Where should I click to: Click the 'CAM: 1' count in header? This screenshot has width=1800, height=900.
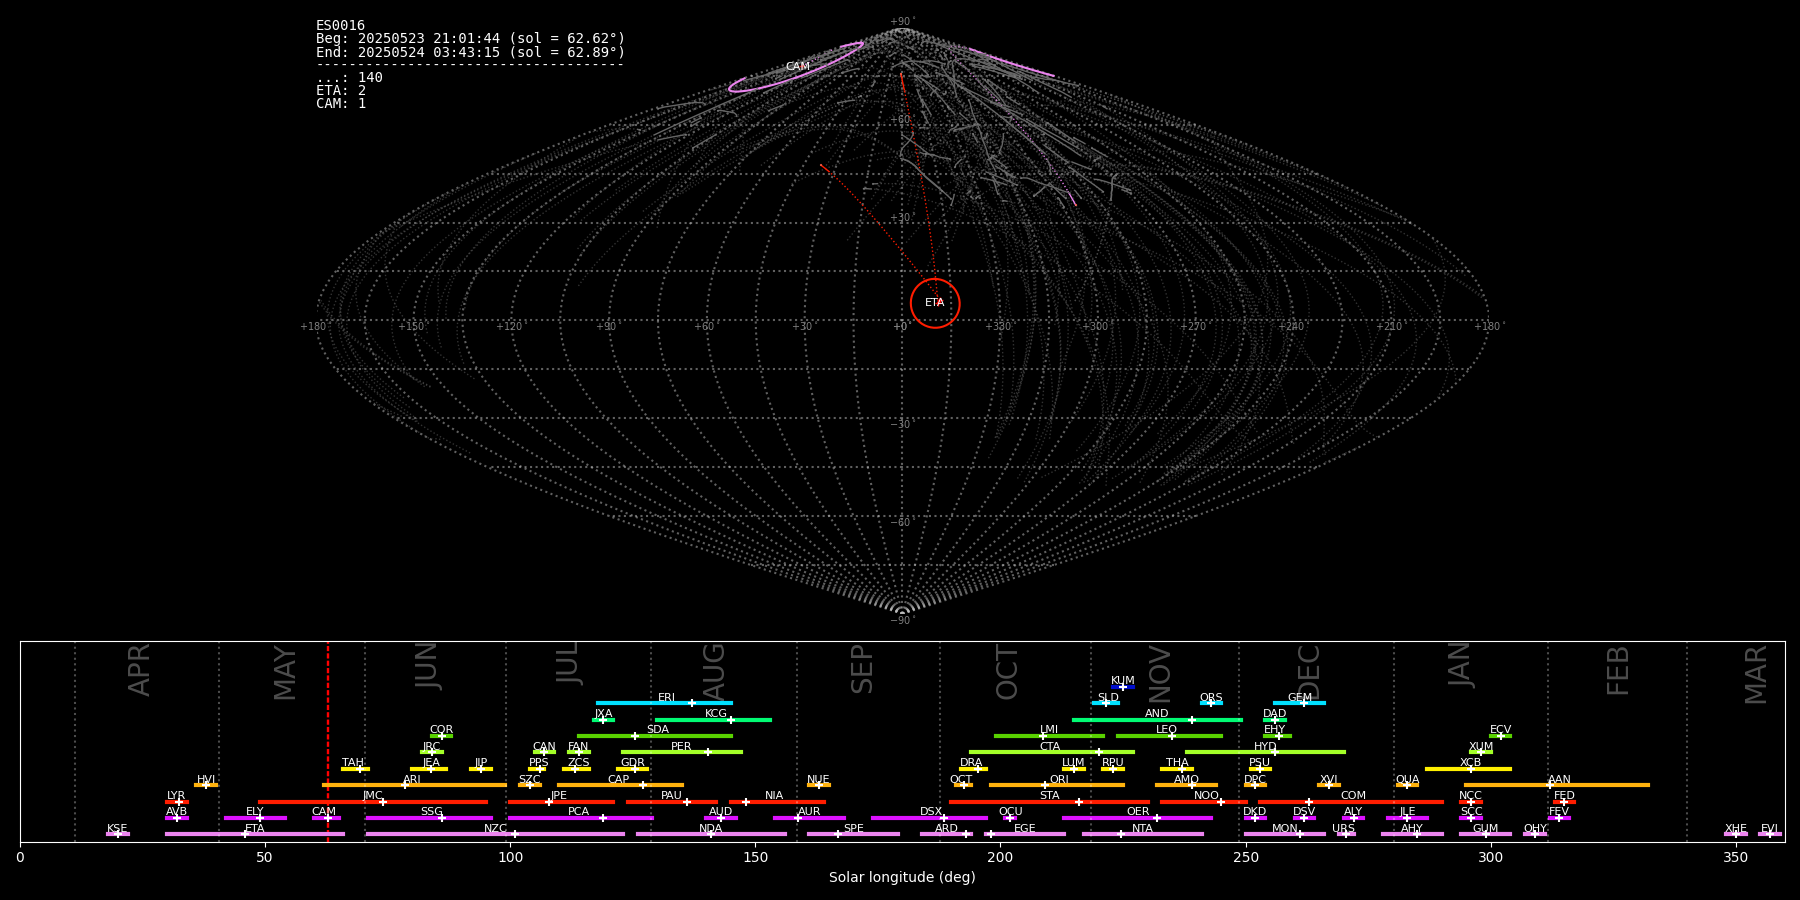click(341, 104)
